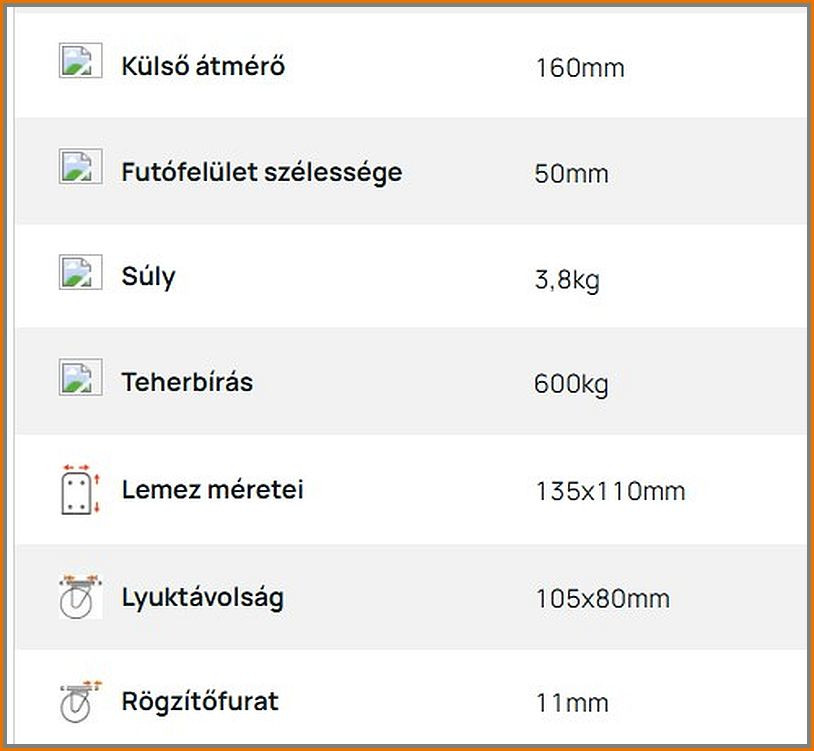Select the 3,8kg weight value
This screenshot has height=751, width=814.
tap(567, 281)
